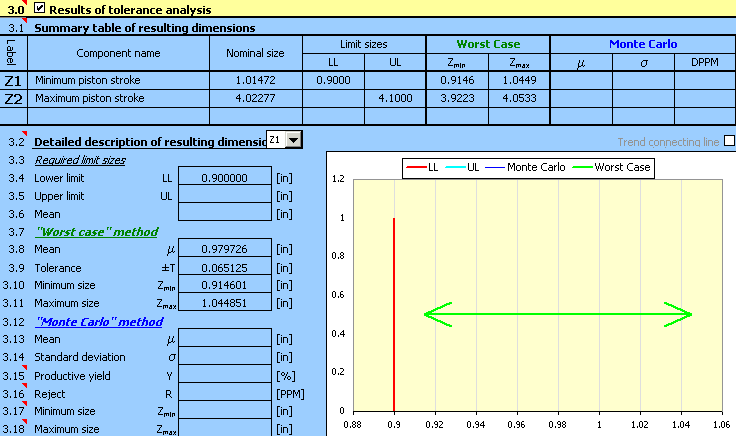
Task: Select nominal size cell 4.02277
Action: coord(256,99)
